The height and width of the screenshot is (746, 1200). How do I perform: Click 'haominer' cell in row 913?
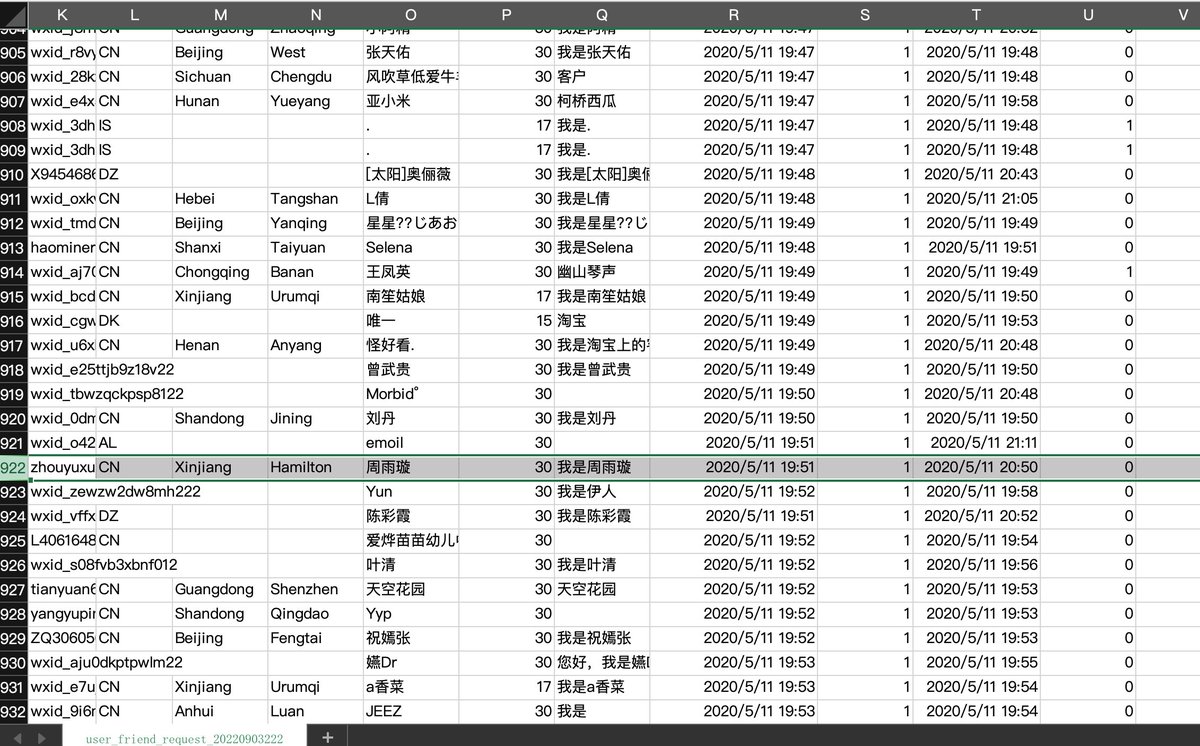pos(63,248)
